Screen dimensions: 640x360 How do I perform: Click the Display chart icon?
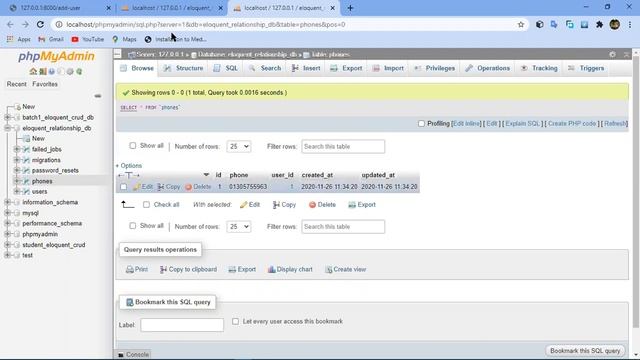271,269
